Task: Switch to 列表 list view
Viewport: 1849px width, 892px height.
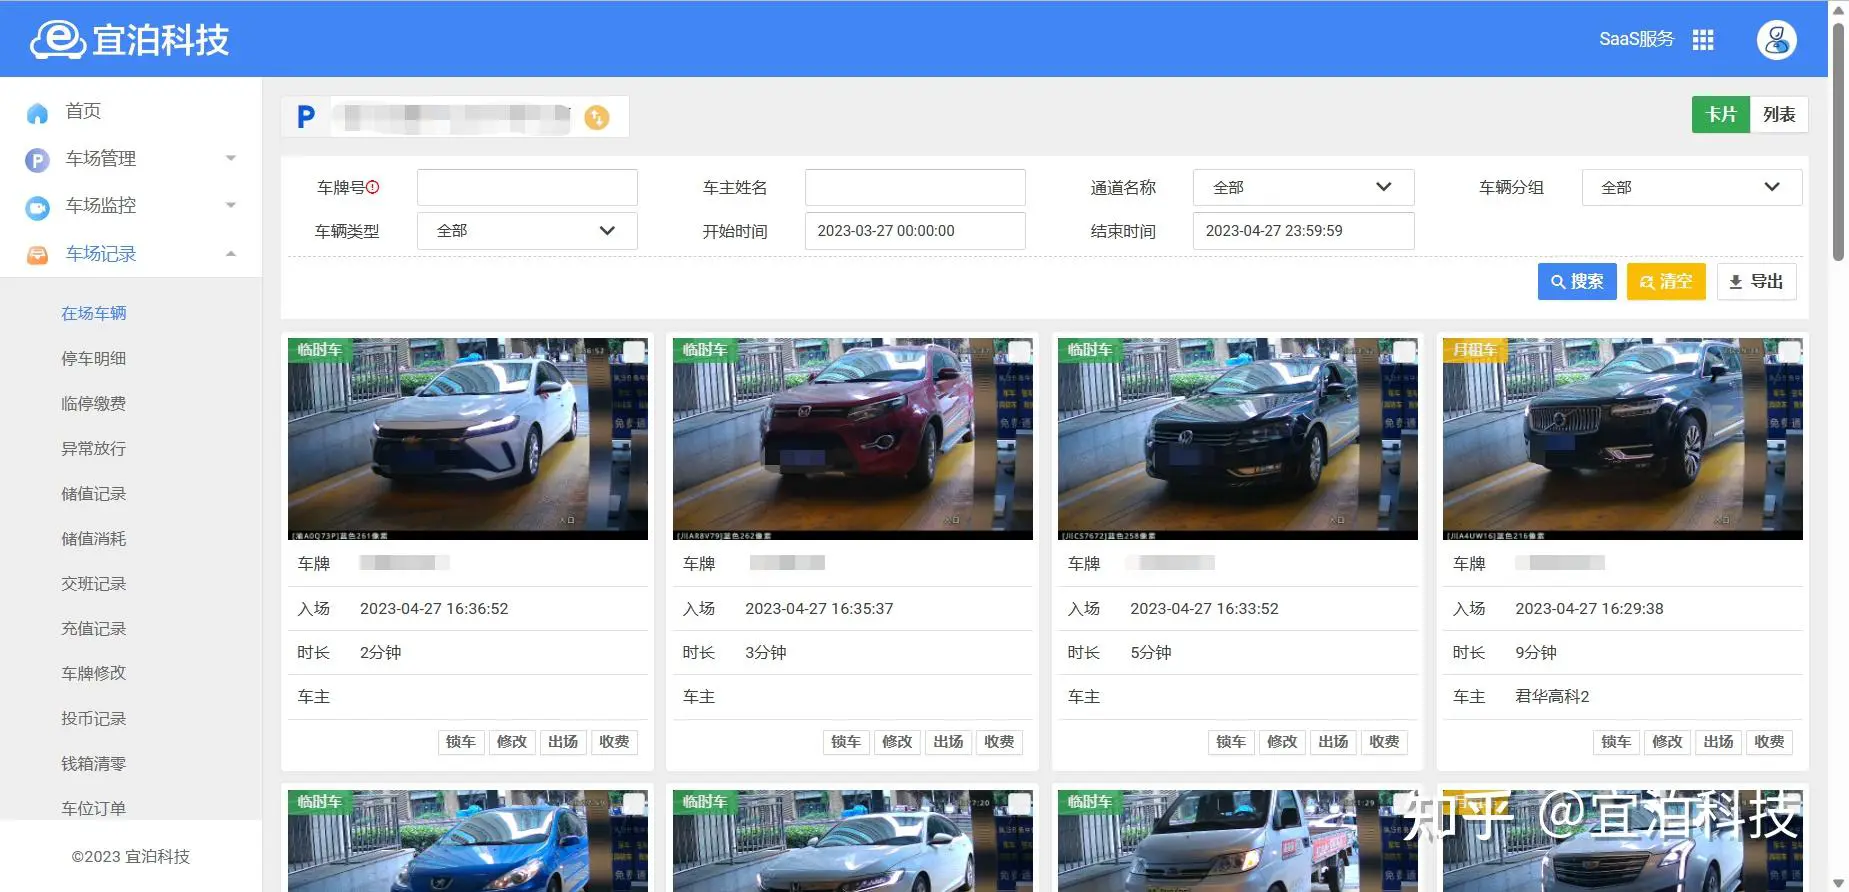Action: (1779, 114)
